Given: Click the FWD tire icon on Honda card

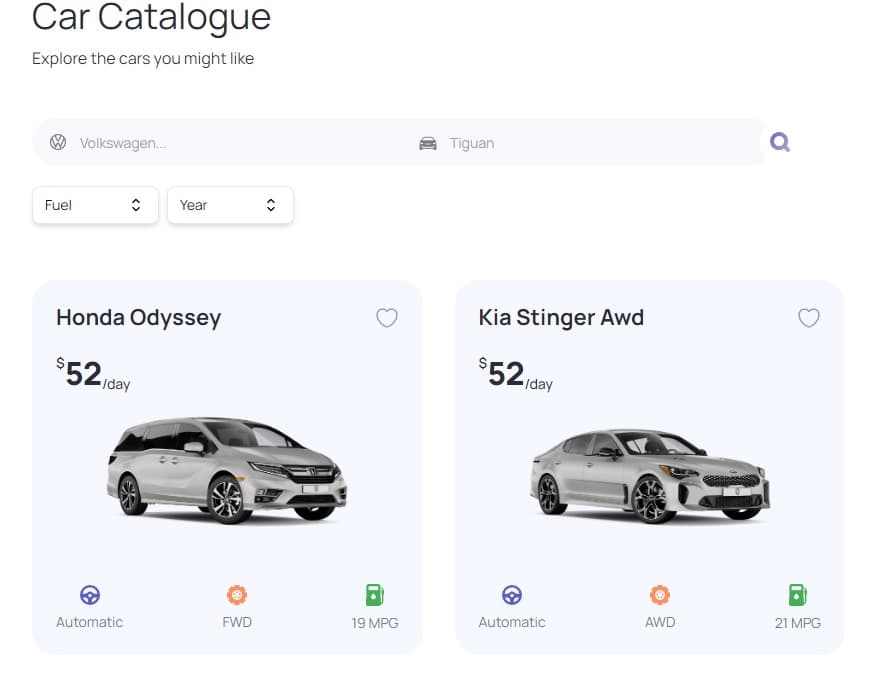Looking at the screenshot, I should 237,595.
